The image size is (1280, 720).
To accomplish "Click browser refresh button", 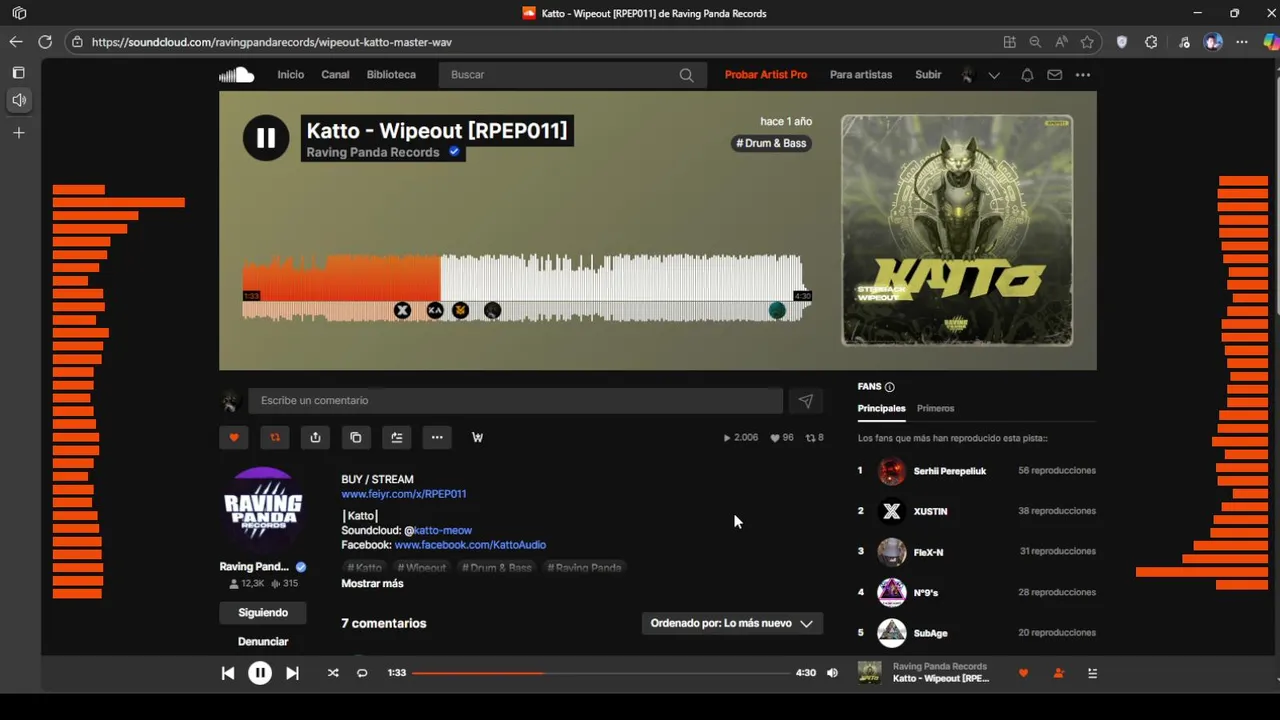I will pos(45,42).
